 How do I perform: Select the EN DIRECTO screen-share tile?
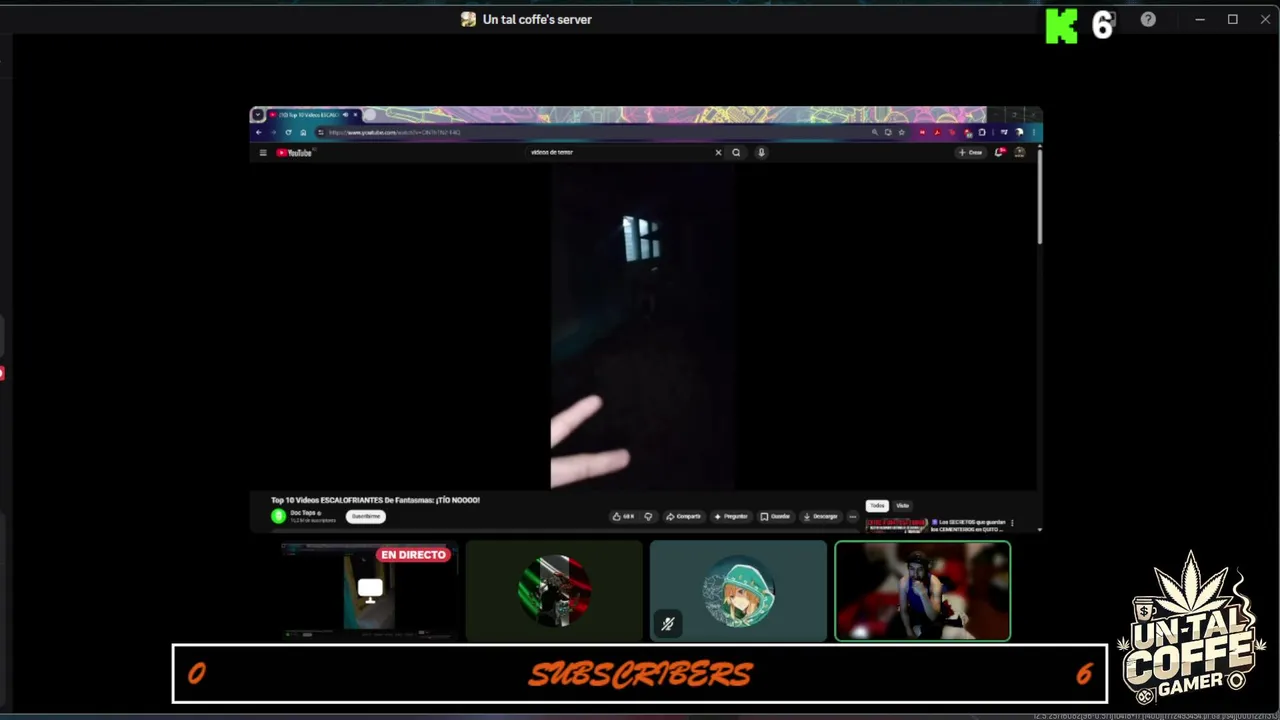[x=369, y=590]
